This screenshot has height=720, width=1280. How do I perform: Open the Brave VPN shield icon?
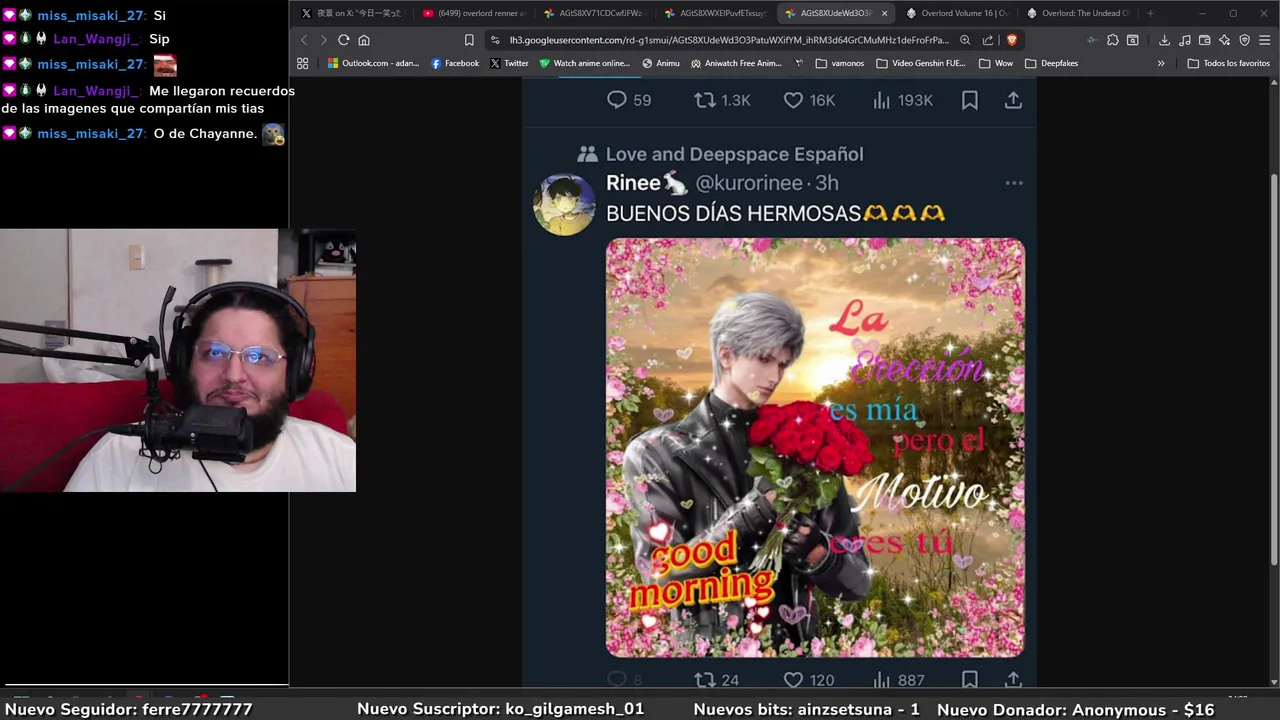tap(1244, 40)
